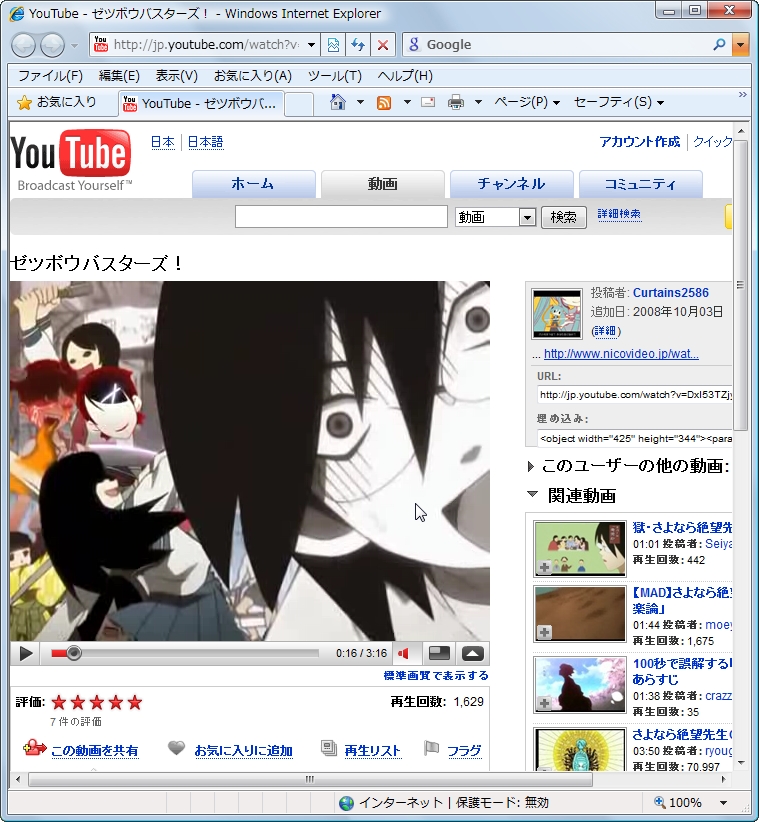The width and height of the screenshot is (759, 822).
Task: Click the Print icon
Action: point(456,102)
